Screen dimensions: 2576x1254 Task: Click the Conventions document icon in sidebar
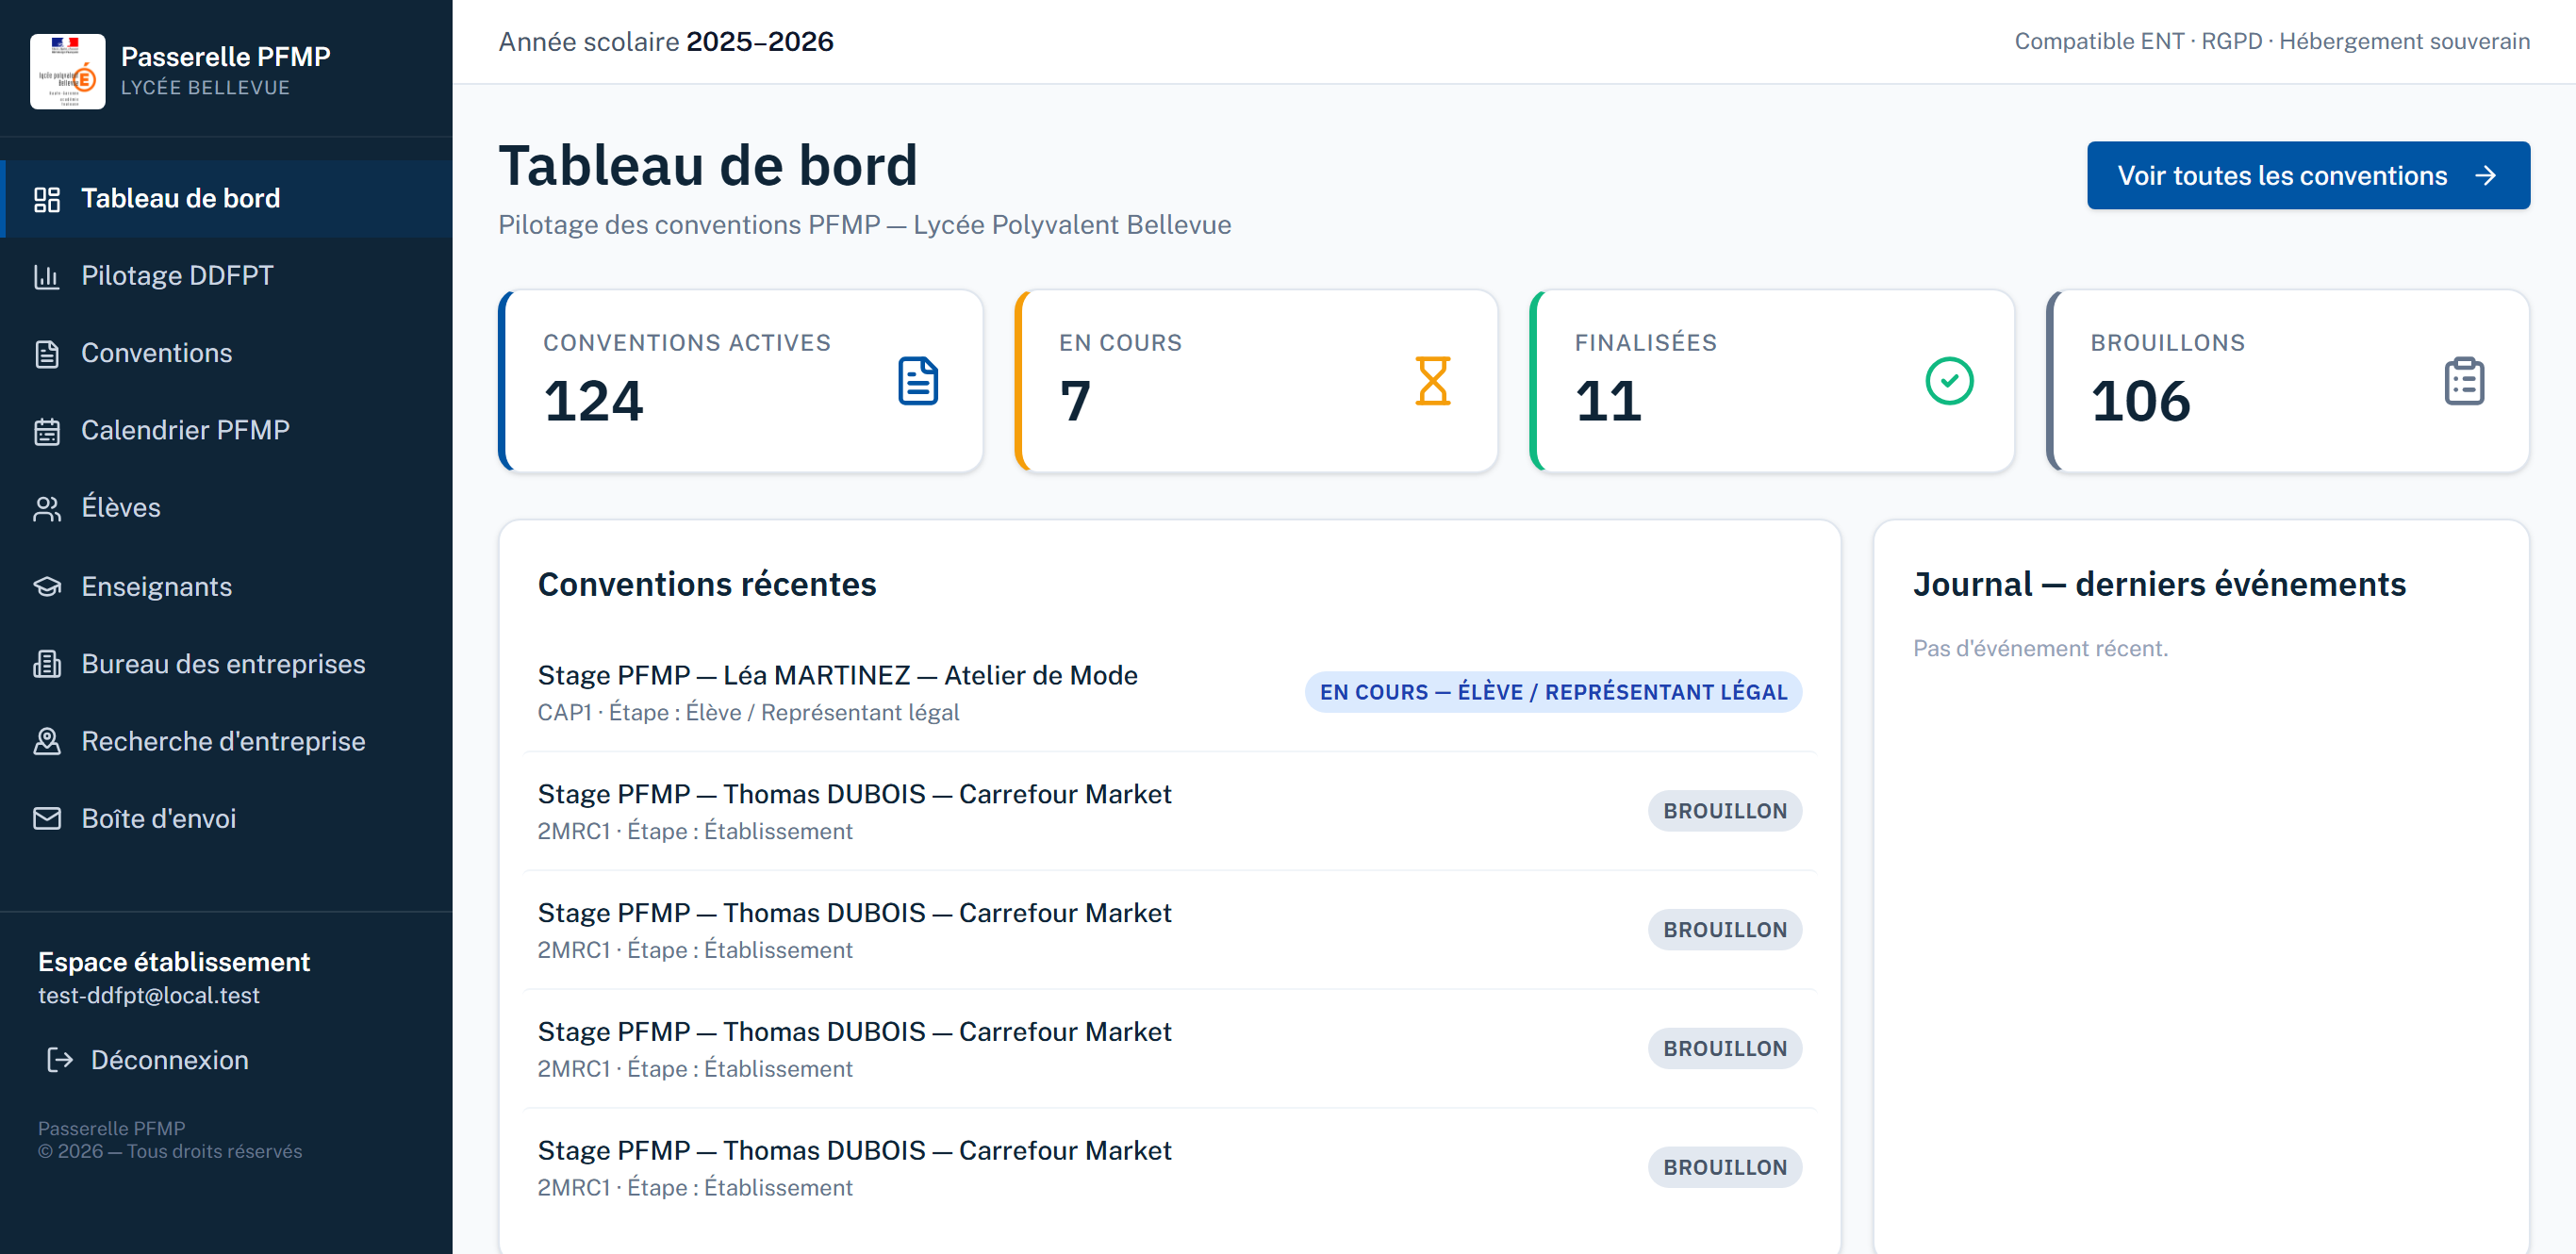coord(47,354)
